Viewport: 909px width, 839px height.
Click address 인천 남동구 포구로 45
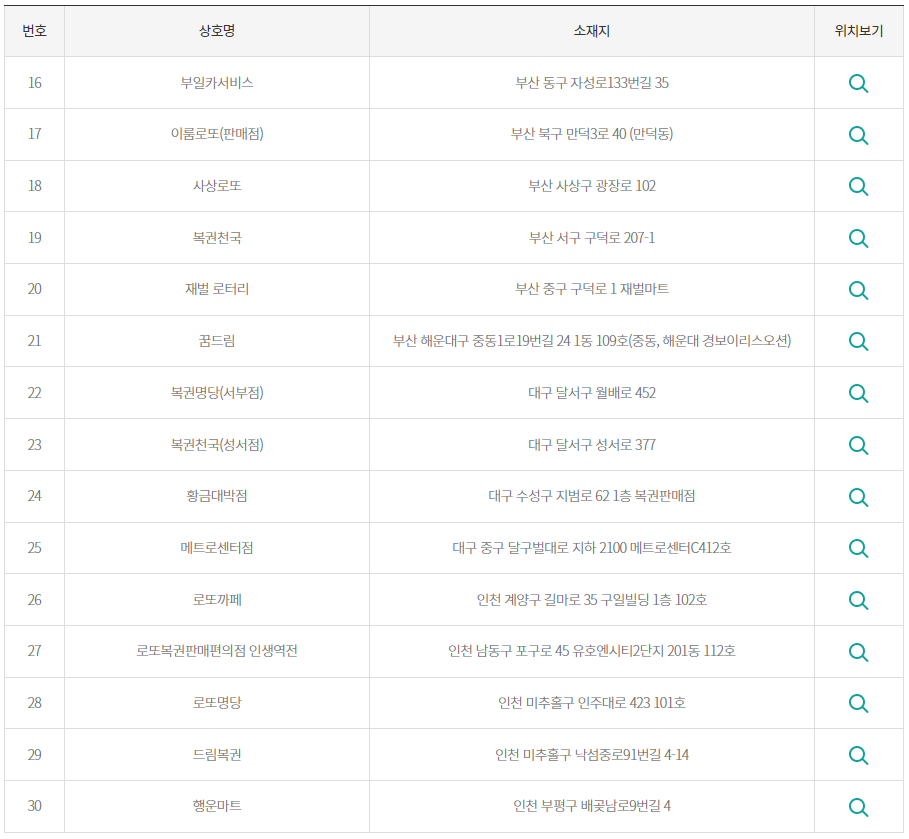(508, 651)
